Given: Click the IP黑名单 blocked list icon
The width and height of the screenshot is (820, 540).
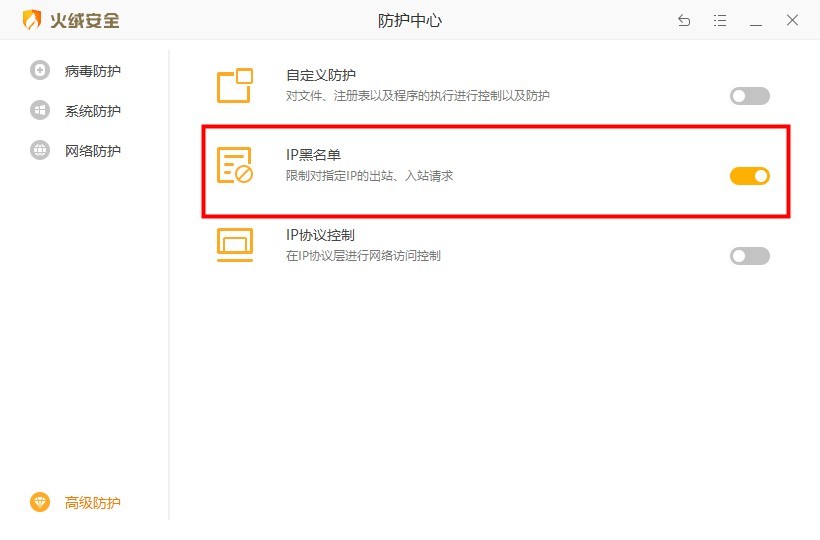Looking at the screenshot, I should 235,165.
